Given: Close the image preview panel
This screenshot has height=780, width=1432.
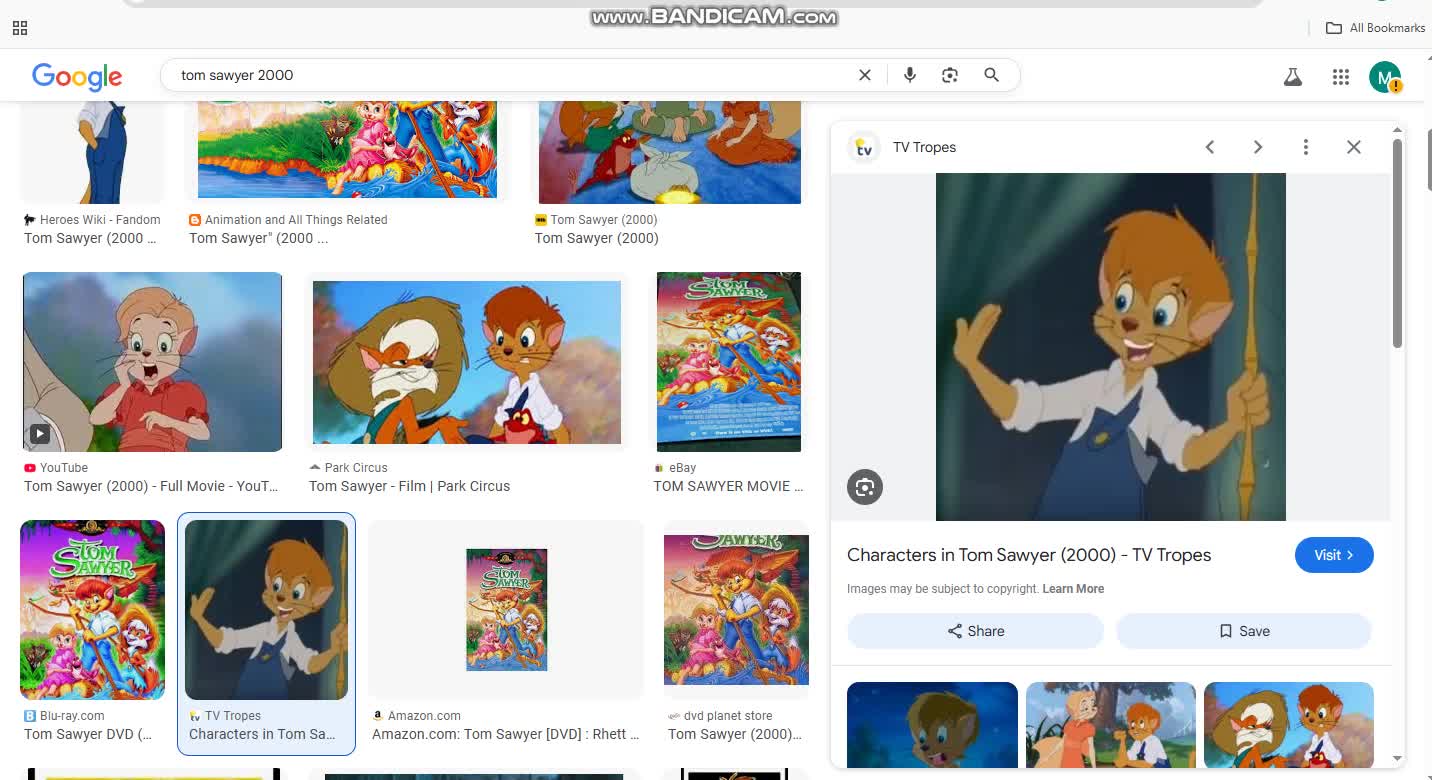Looking at the screenshot, I should point(1353,147).
